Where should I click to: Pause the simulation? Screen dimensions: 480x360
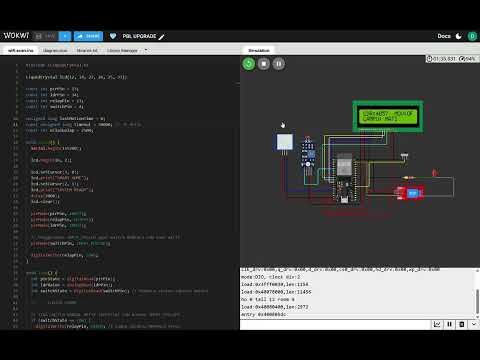(x=279, y=64)
